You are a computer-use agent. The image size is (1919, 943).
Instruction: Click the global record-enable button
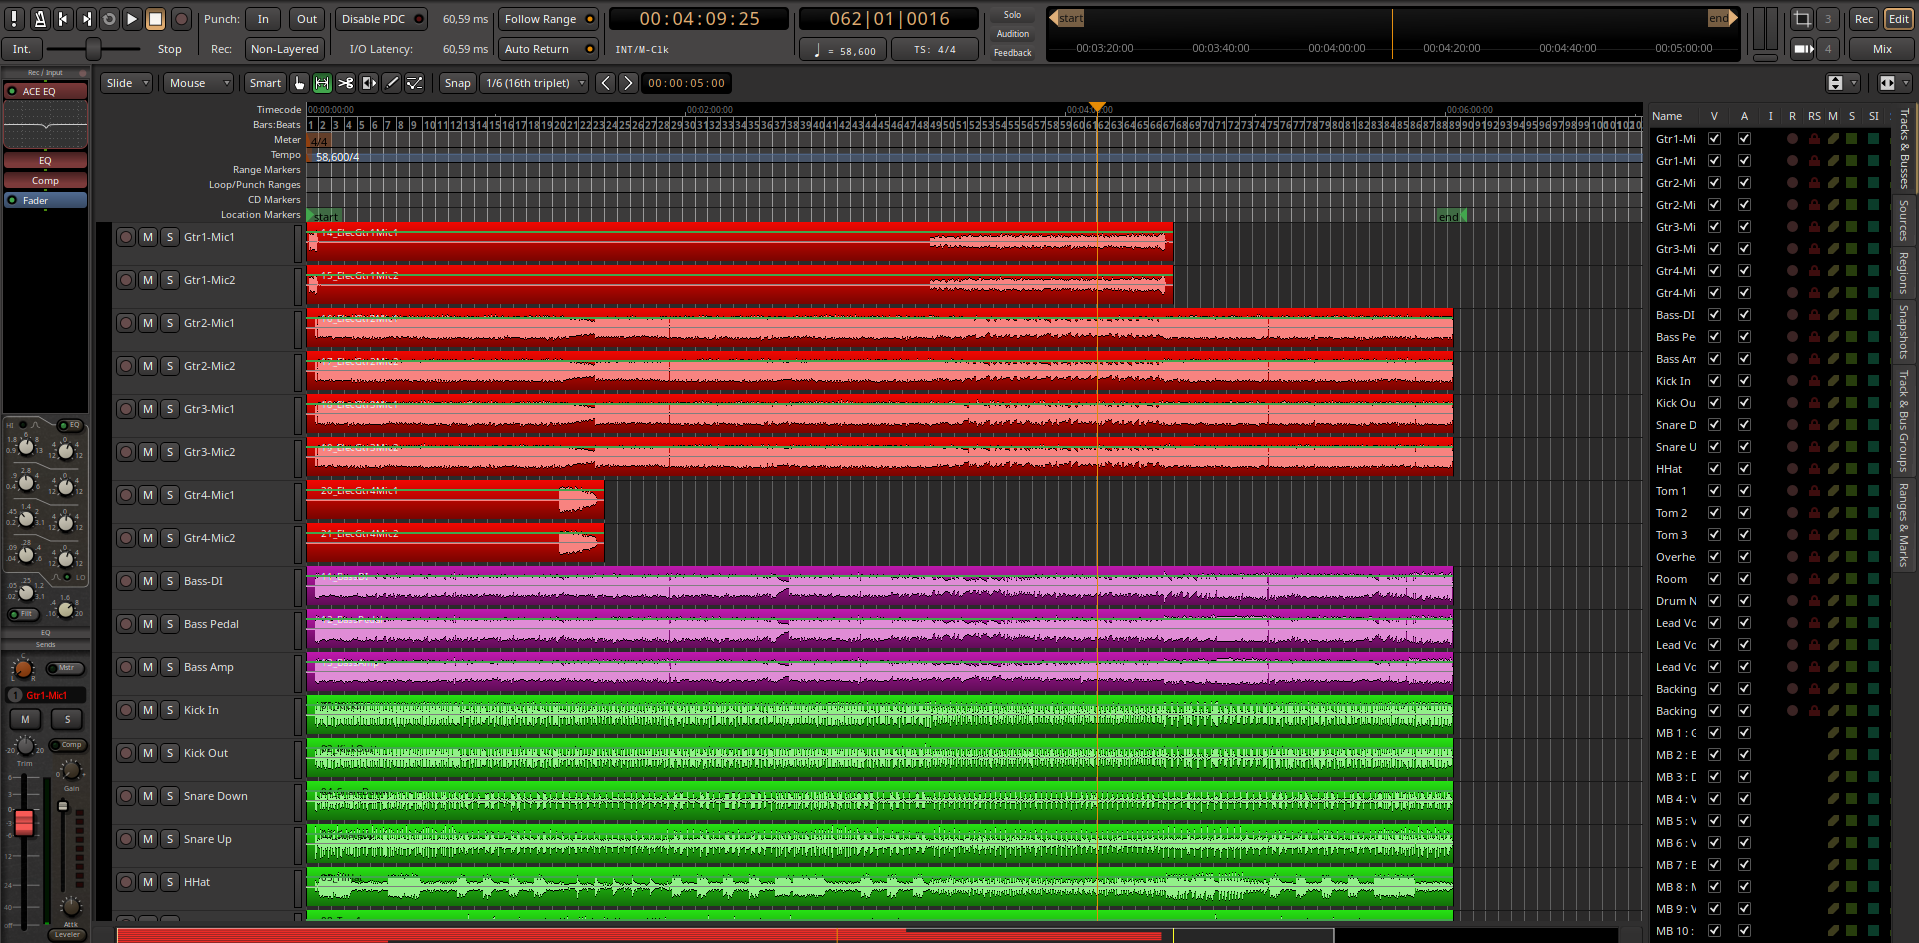tap(181, 19)
